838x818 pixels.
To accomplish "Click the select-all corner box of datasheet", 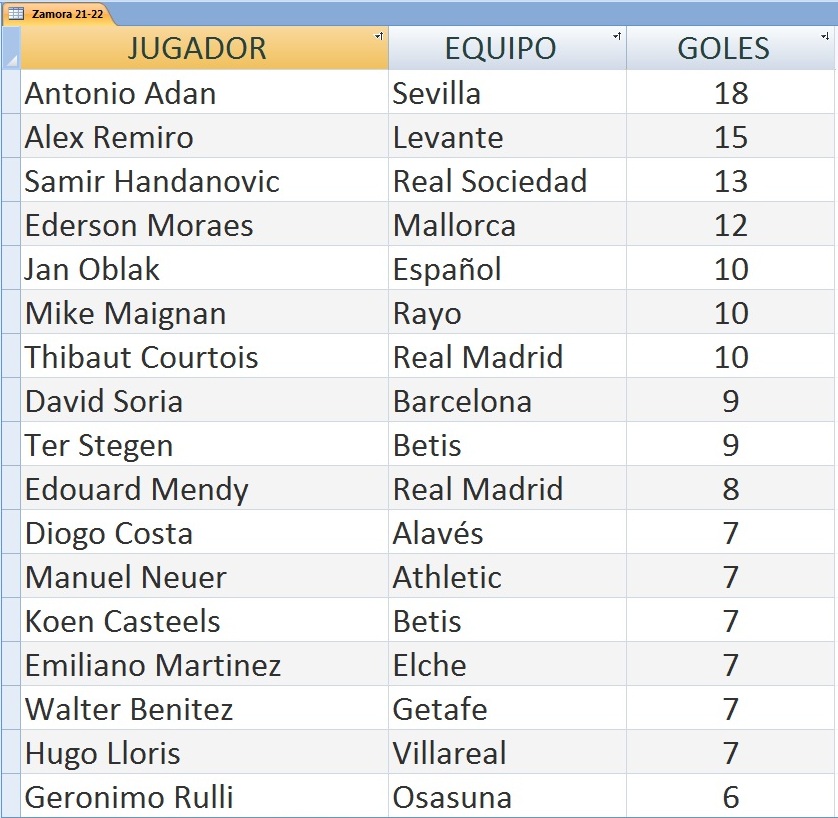I will coord(11,48).
